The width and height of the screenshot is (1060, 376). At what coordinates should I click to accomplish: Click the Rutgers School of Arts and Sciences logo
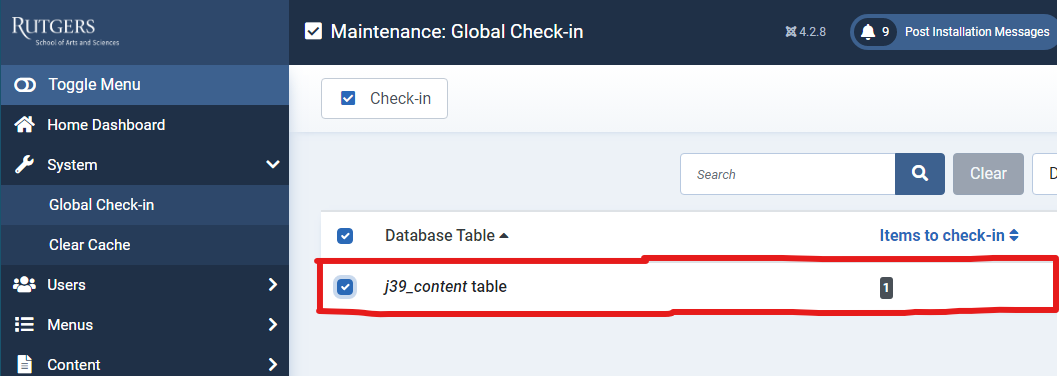(66, 32)
